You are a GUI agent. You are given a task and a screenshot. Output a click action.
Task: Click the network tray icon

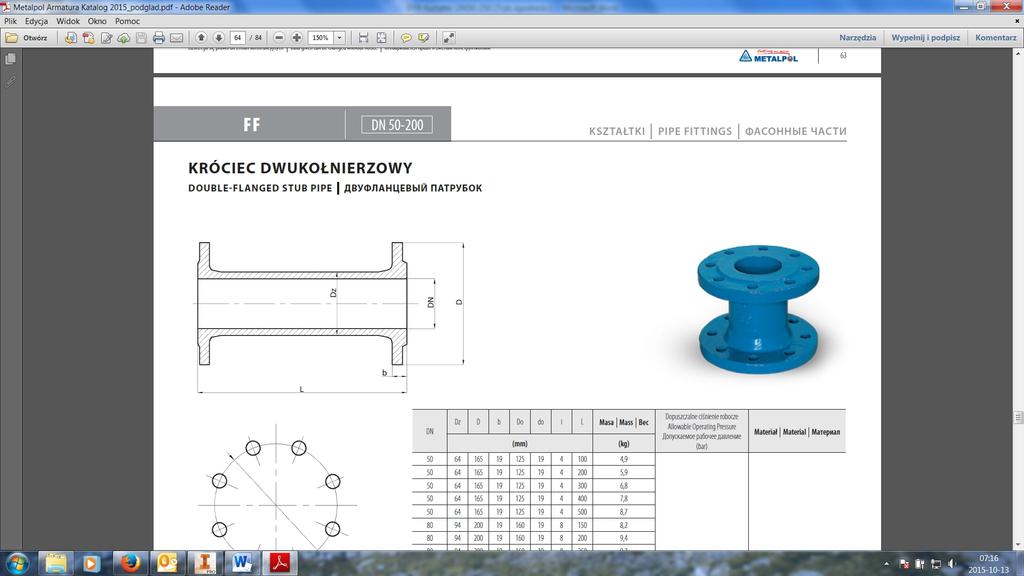936,564
